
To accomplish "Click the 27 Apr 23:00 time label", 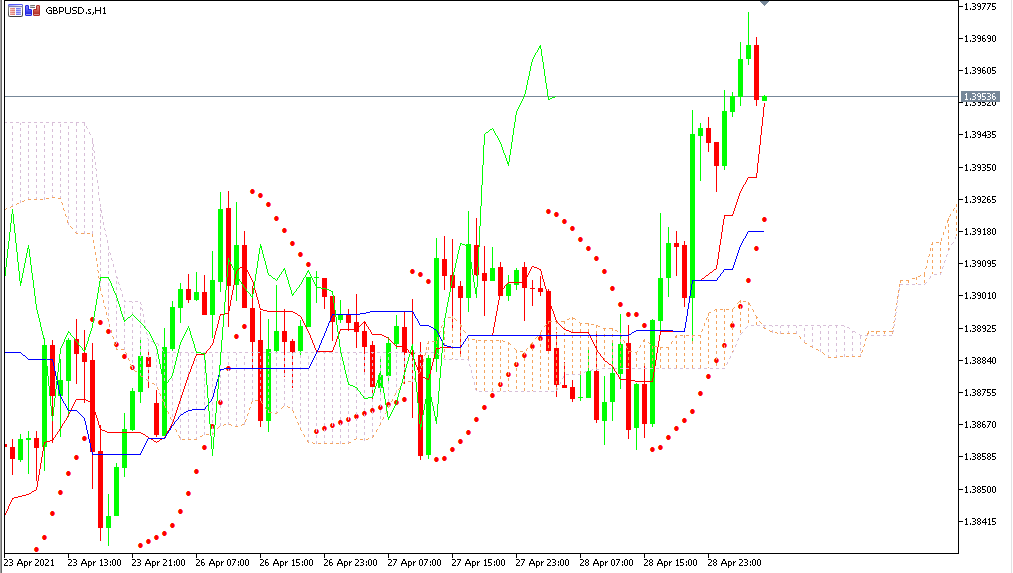I will click(x=542, y=563).
